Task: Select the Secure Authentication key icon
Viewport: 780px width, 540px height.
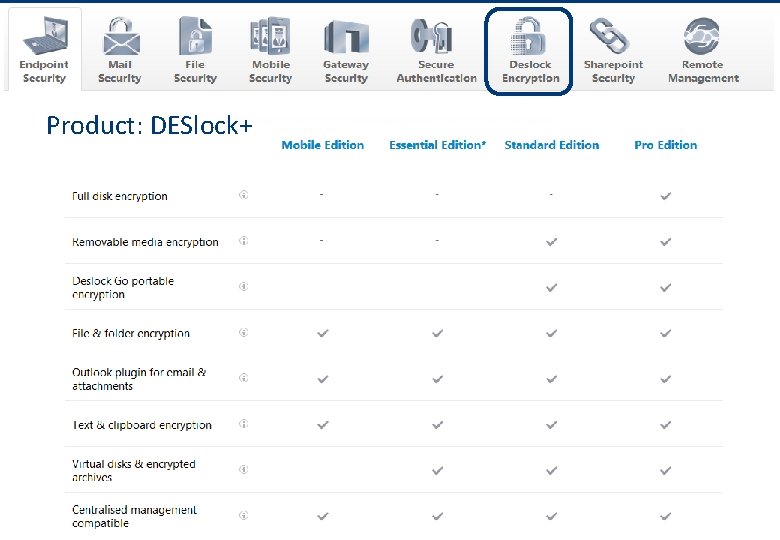Action: coord(436,38)
